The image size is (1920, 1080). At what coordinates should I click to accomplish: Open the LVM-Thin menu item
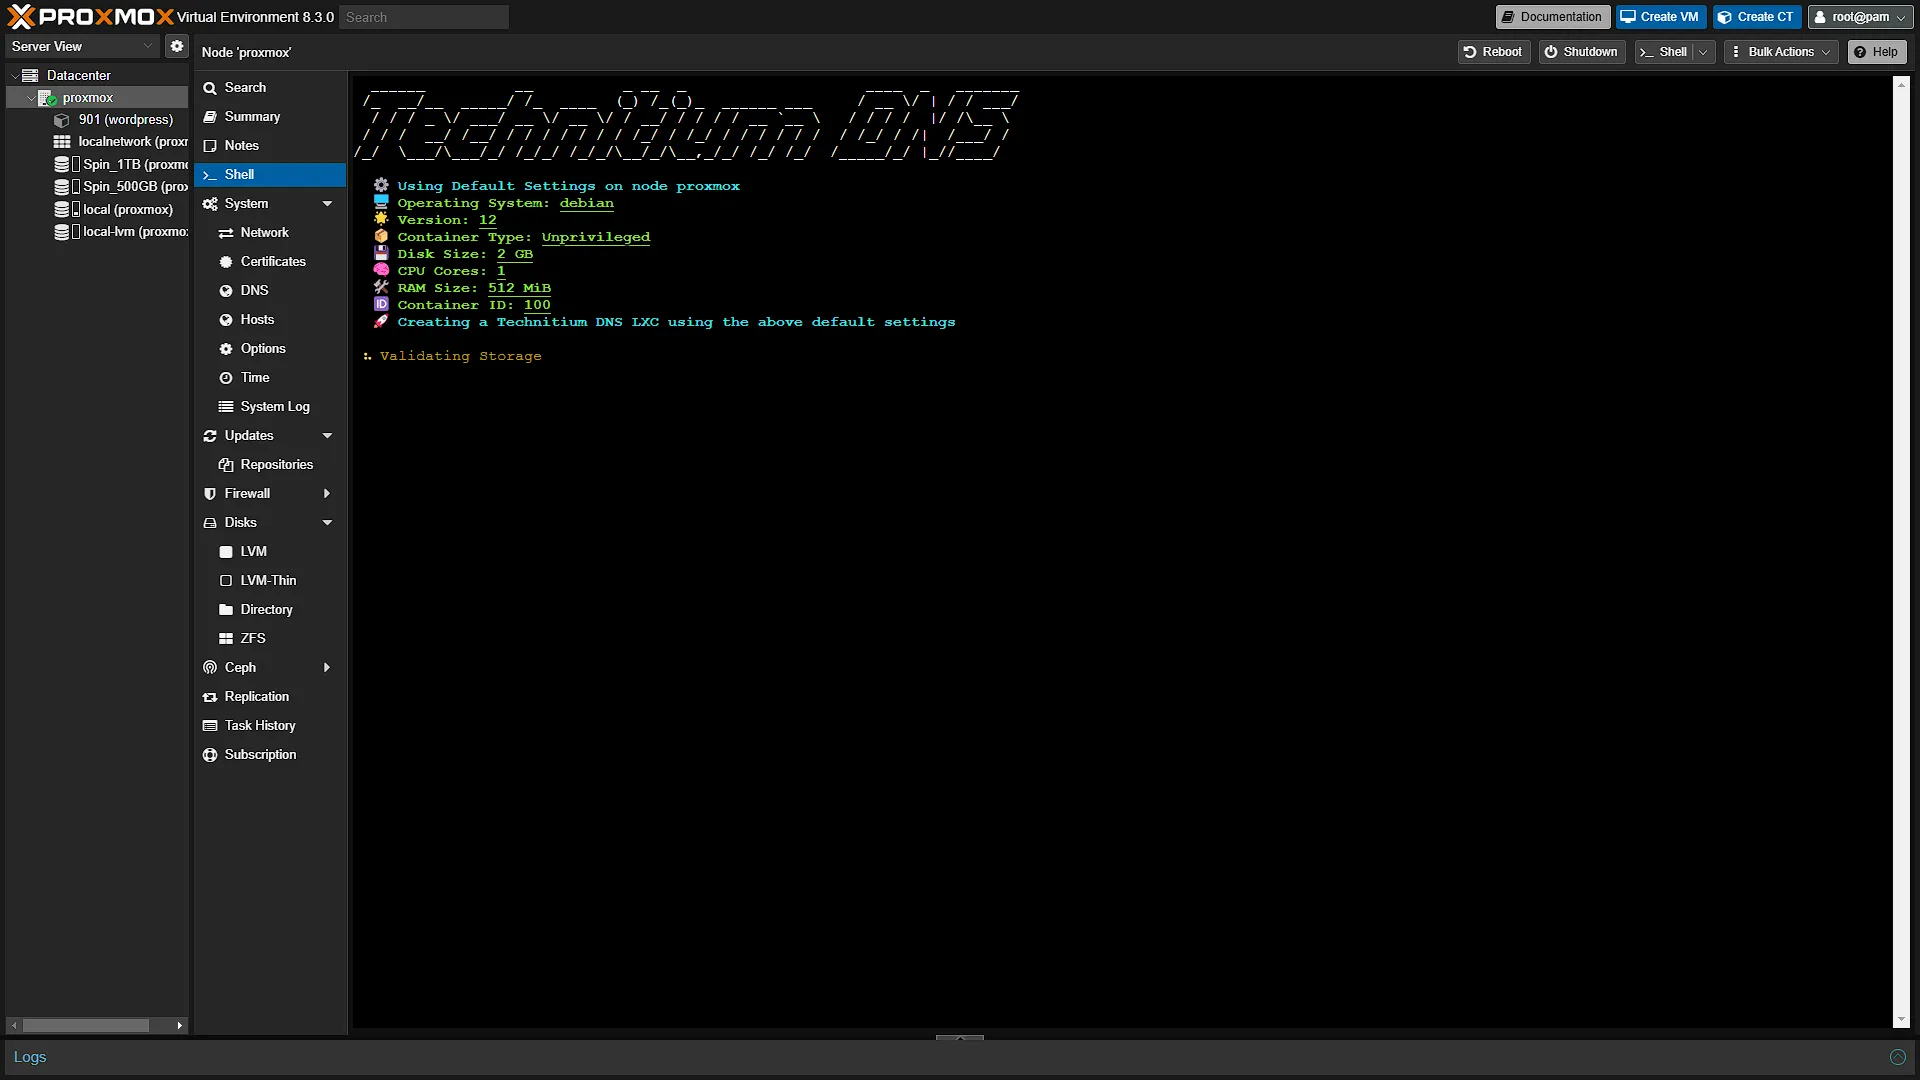tap(270, 581)
